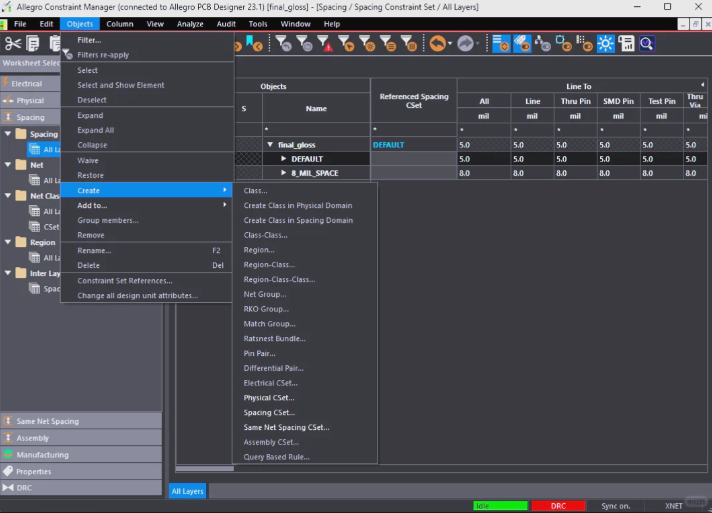Click the Line To column collapse arrow
This screenshot has width=712, height=513.
click(702, 85)
